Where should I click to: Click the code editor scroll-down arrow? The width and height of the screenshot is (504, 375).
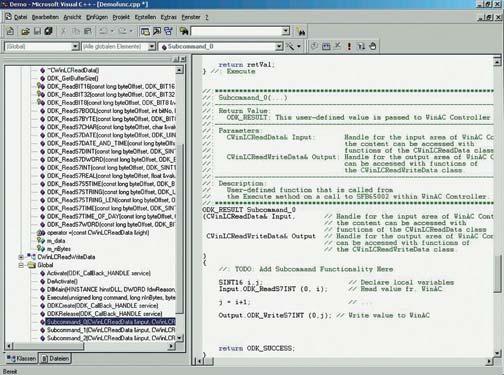[497, 353]
